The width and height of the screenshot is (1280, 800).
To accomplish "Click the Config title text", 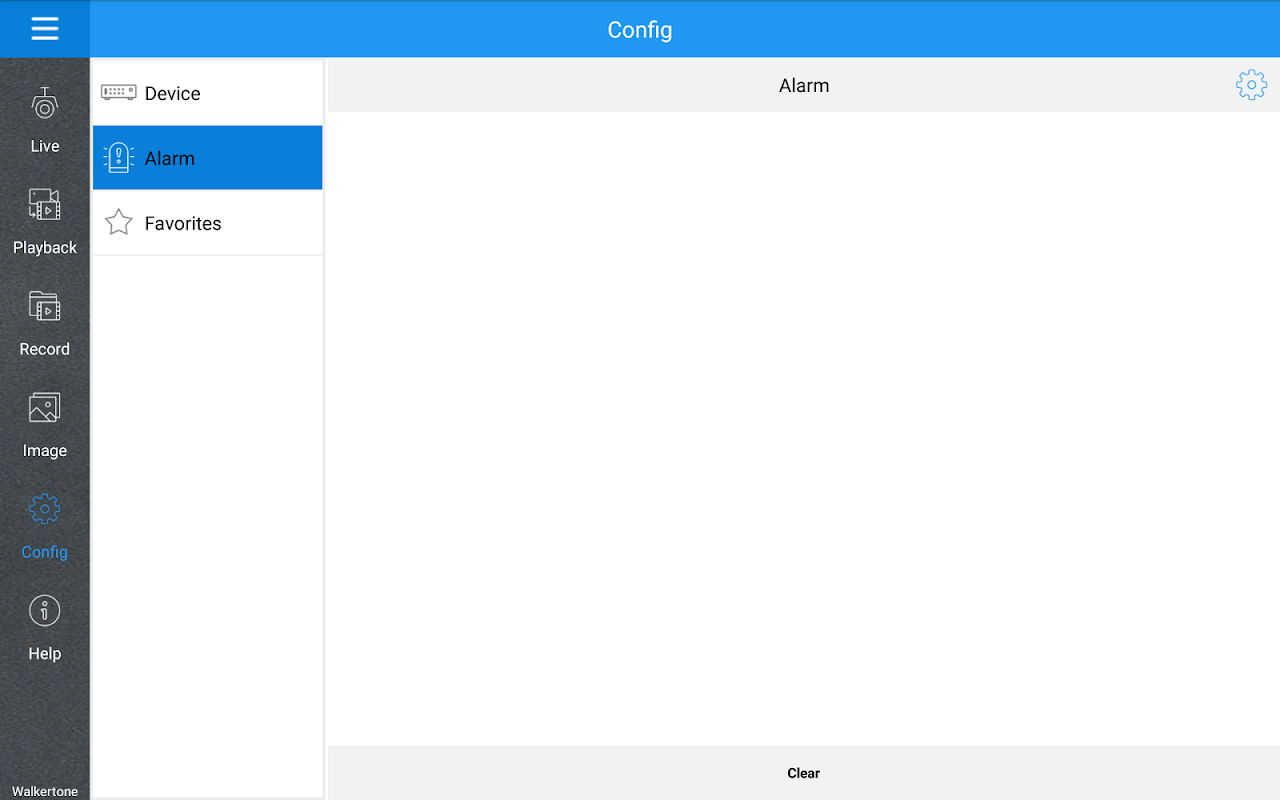I will pyautogui.click(x=640, y=30).
